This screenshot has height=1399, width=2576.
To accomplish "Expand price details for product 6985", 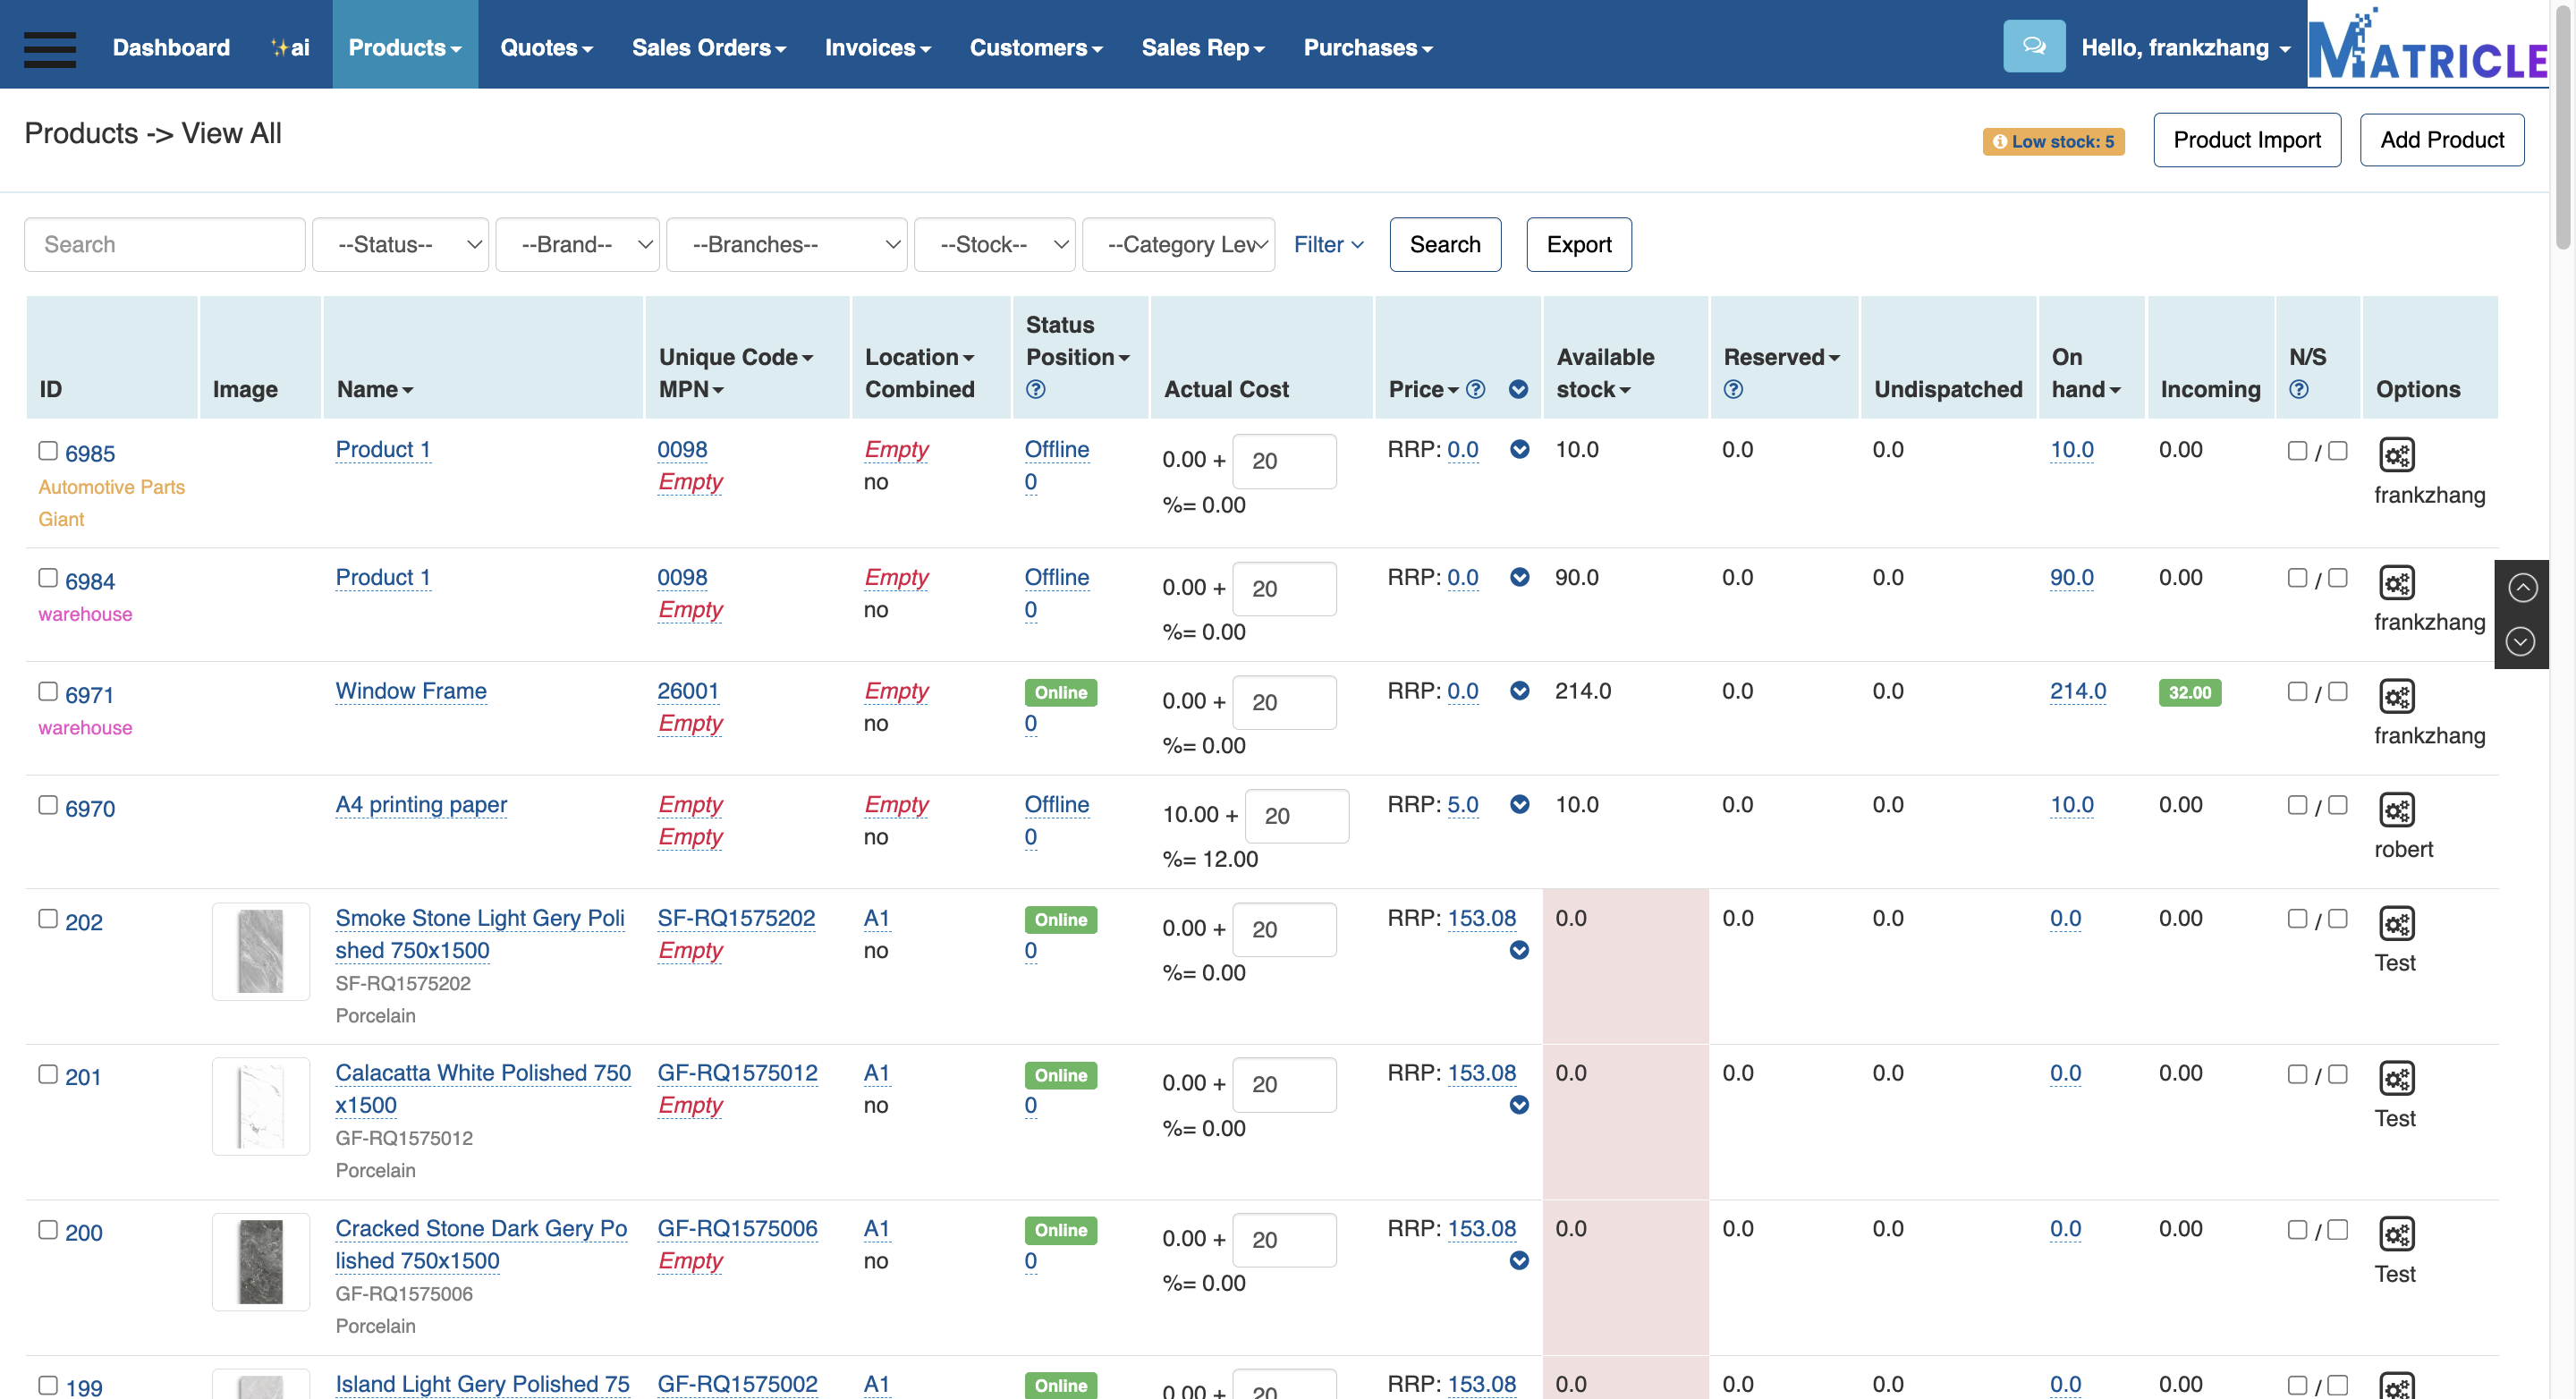I will (1519, 449).
